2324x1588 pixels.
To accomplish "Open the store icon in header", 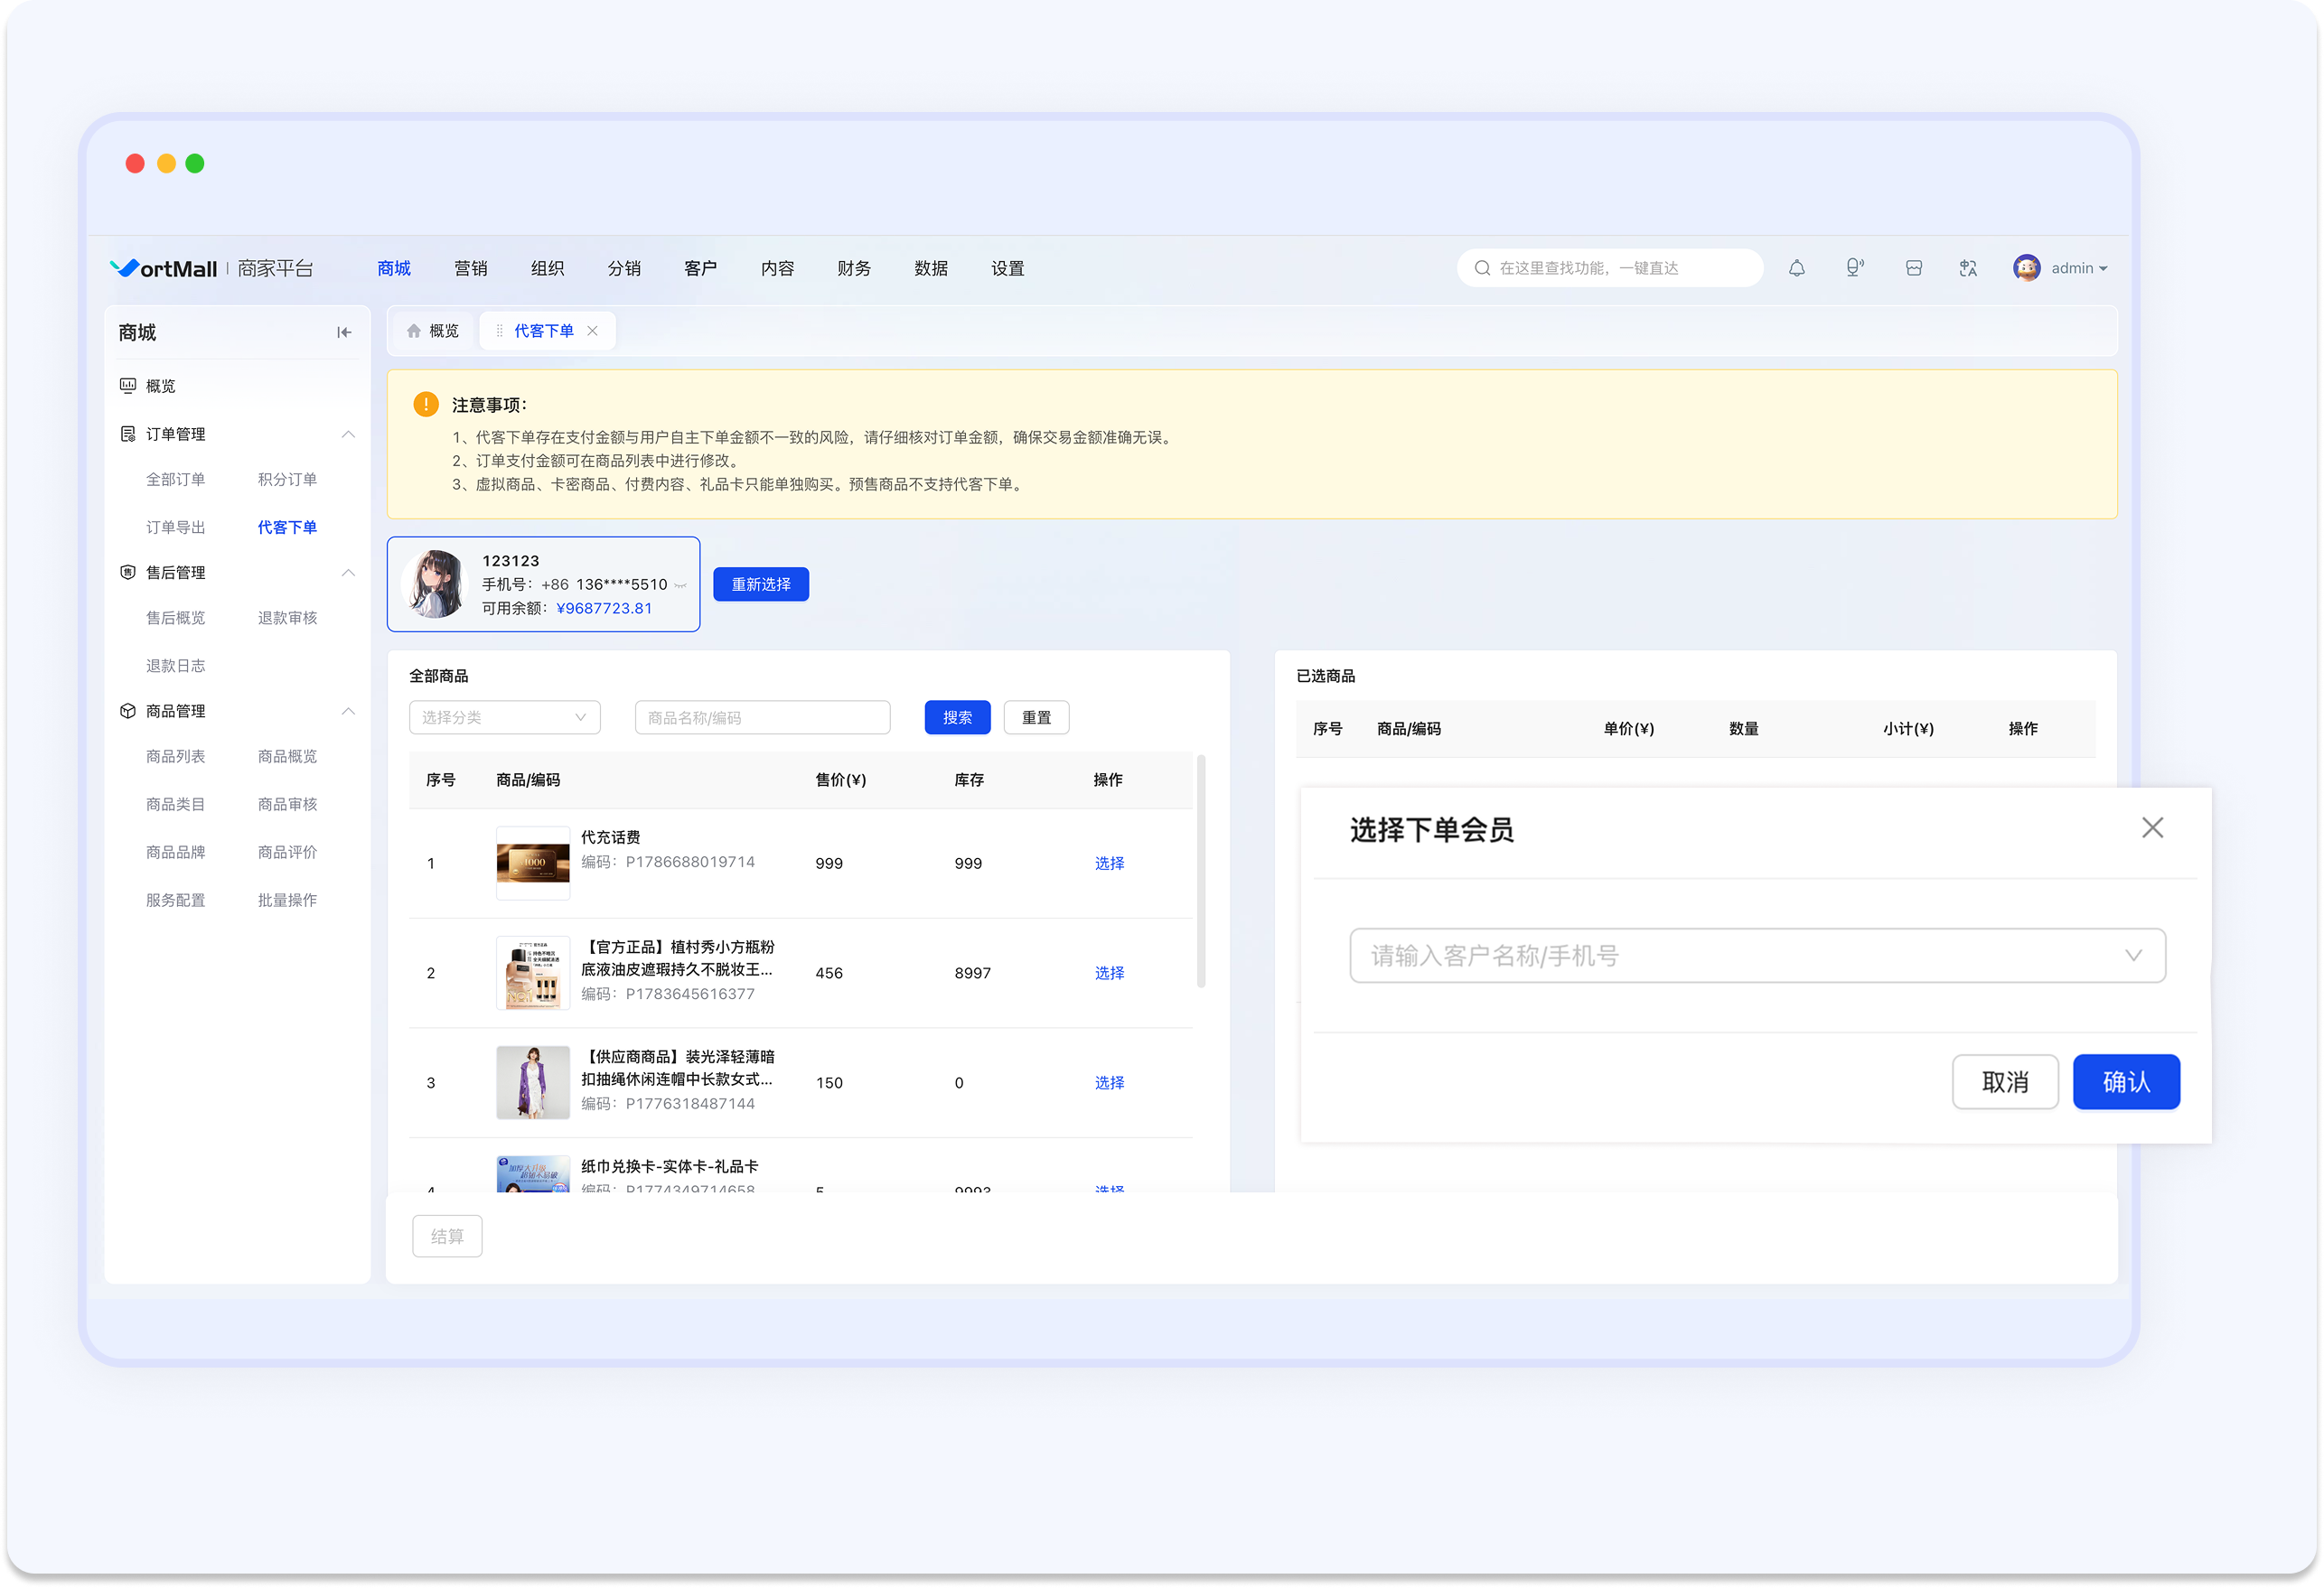I will [1913, 268].
